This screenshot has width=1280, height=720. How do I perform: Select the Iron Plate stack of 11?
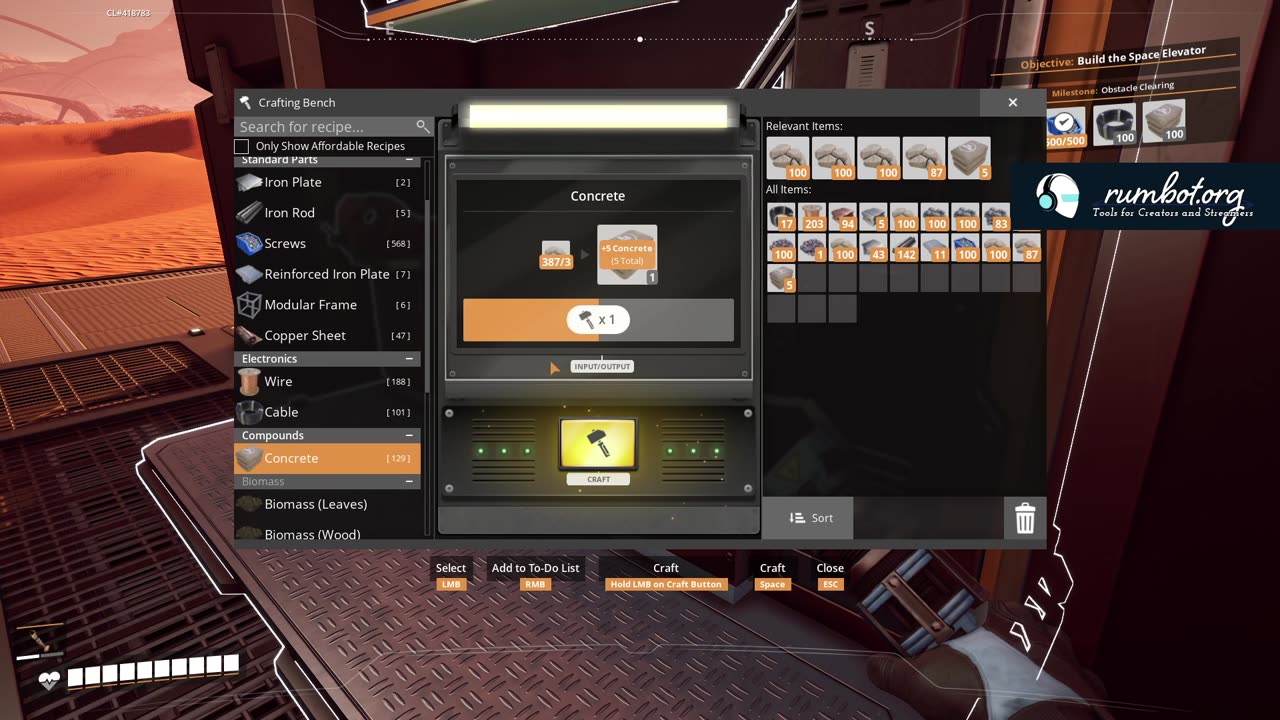click(x=935, y=248)
